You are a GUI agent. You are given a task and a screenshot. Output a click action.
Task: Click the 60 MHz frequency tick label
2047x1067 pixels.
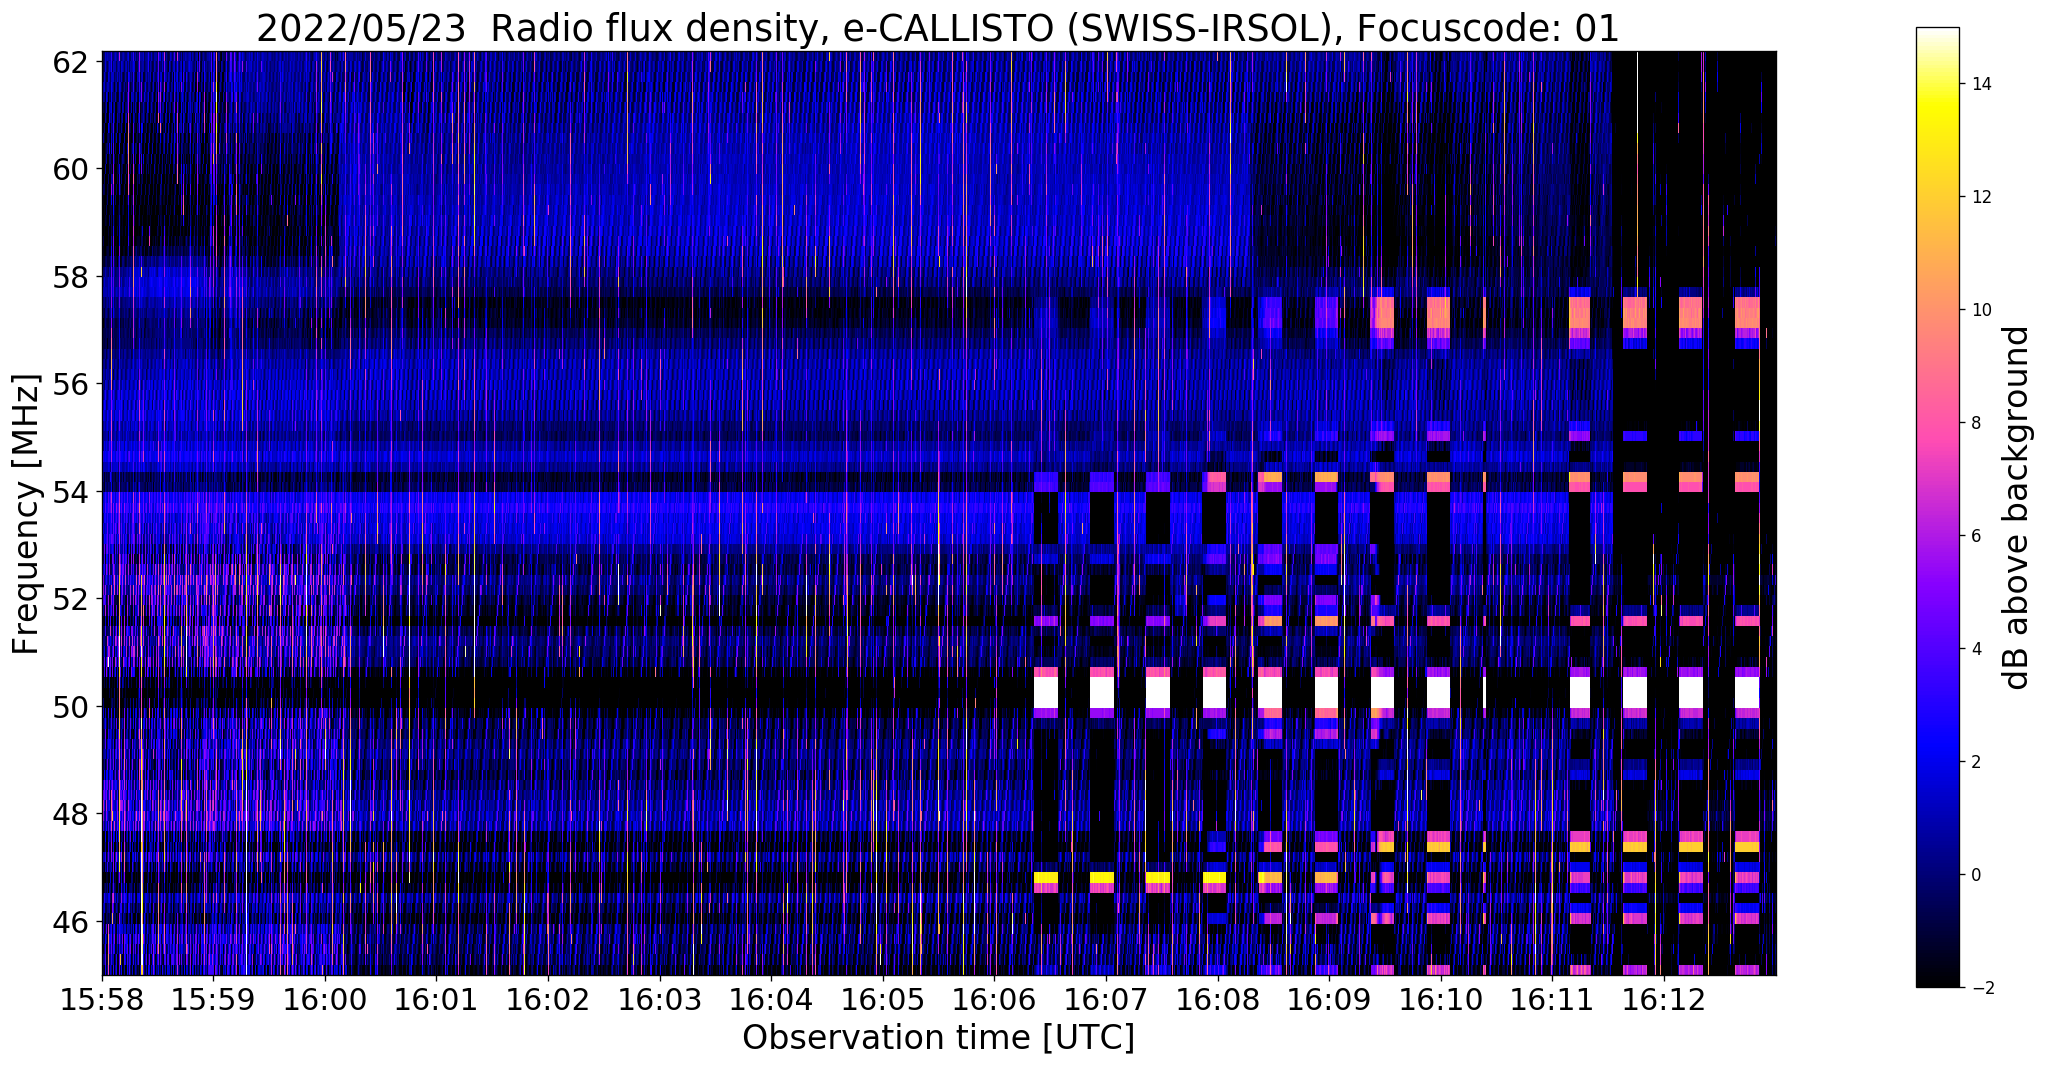(71, 168)
